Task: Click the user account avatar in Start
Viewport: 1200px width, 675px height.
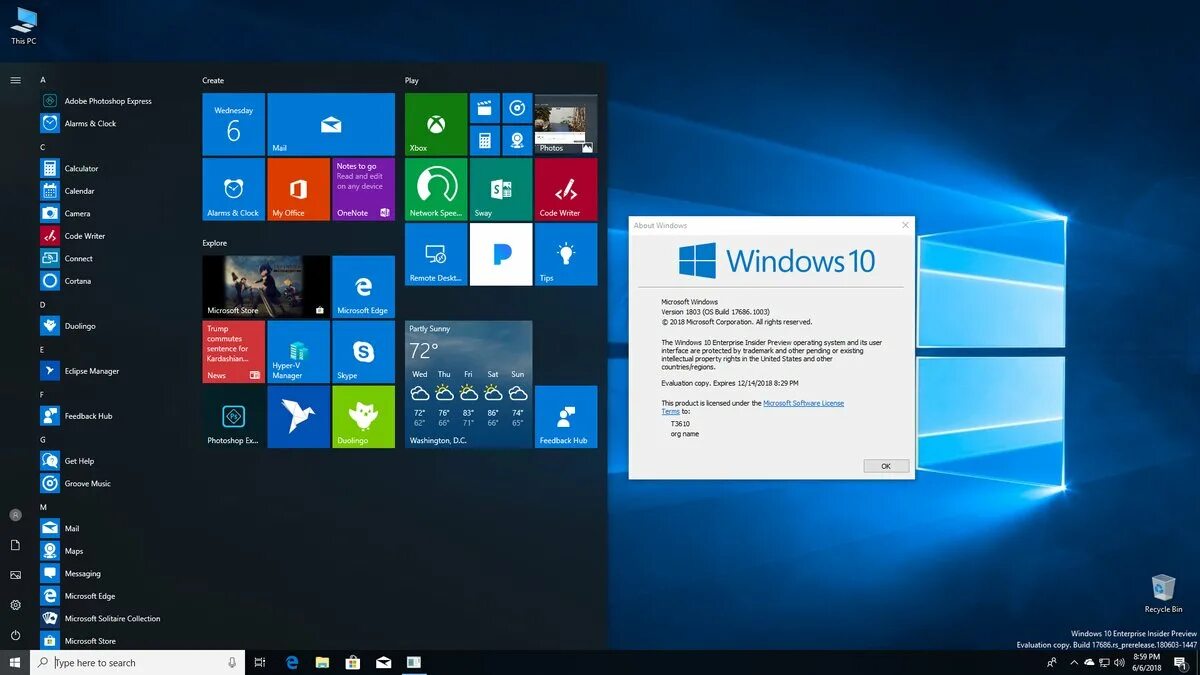Action: tap(15, 515)
